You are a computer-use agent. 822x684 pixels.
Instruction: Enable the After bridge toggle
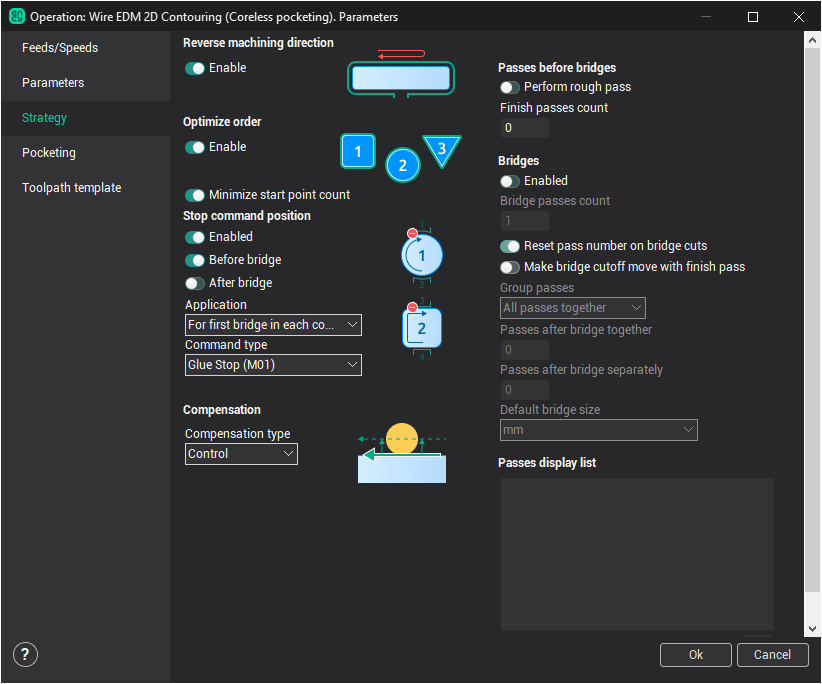coord(195,283)
